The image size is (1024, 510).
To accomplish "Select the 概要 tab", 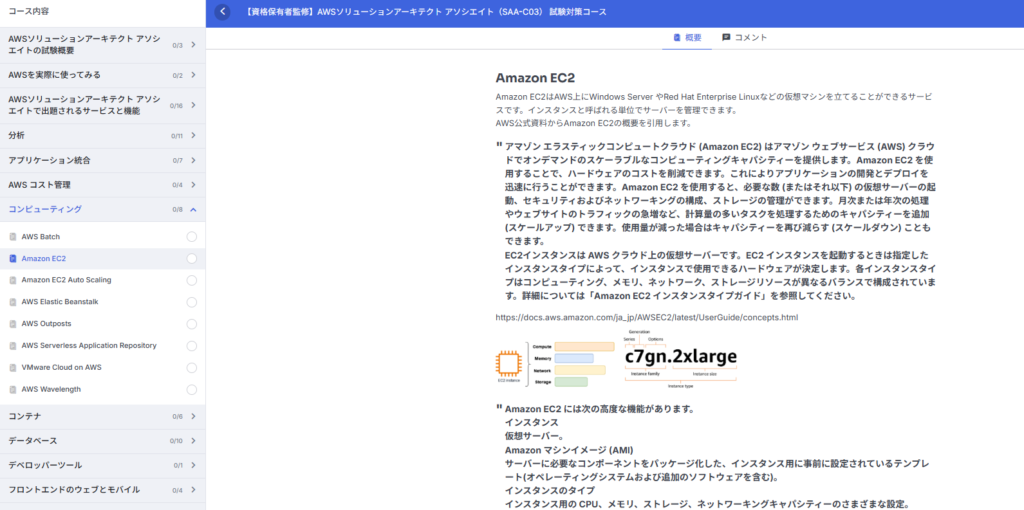I will click(686, 37).
